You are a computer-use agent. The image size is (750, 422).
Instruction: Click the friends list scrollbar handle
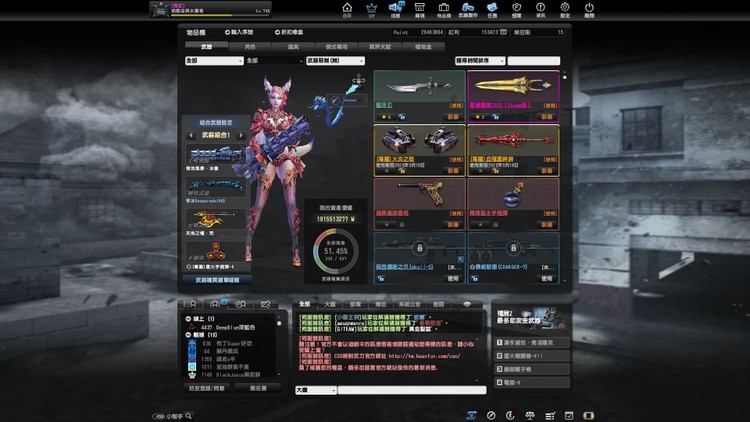tap(279, 323)
